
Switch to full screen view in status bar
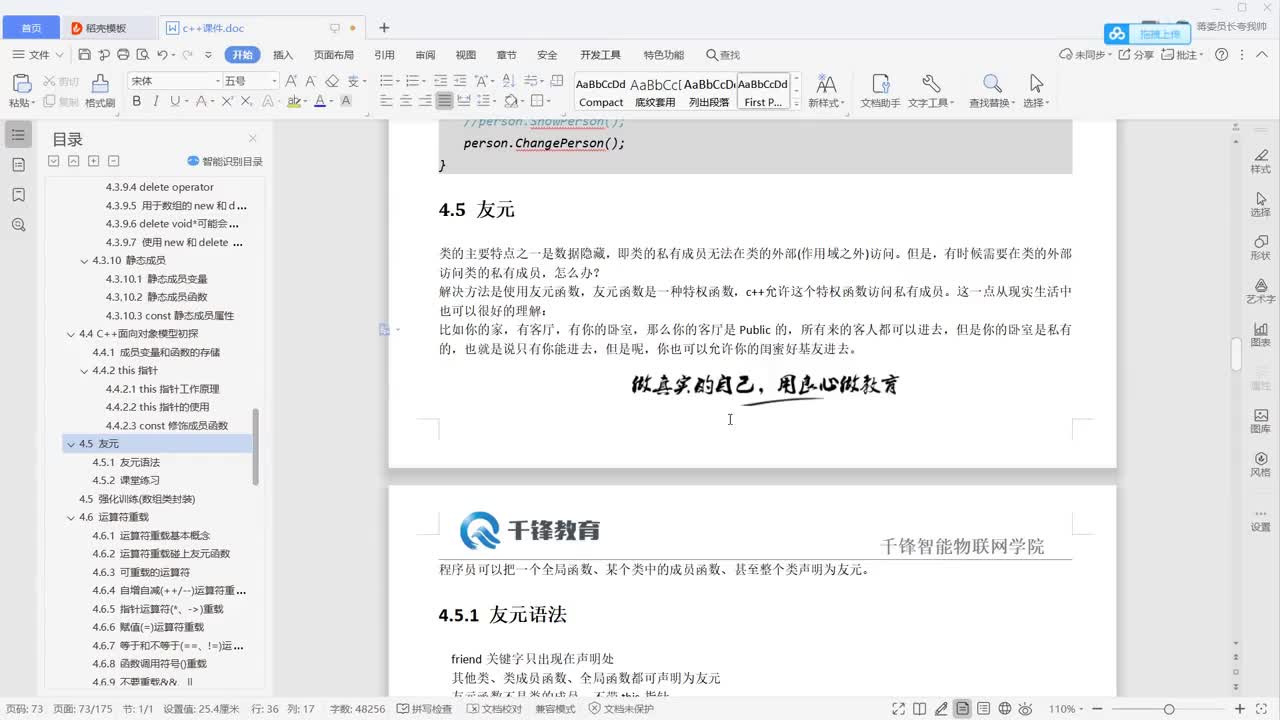(x=899, y=709)
